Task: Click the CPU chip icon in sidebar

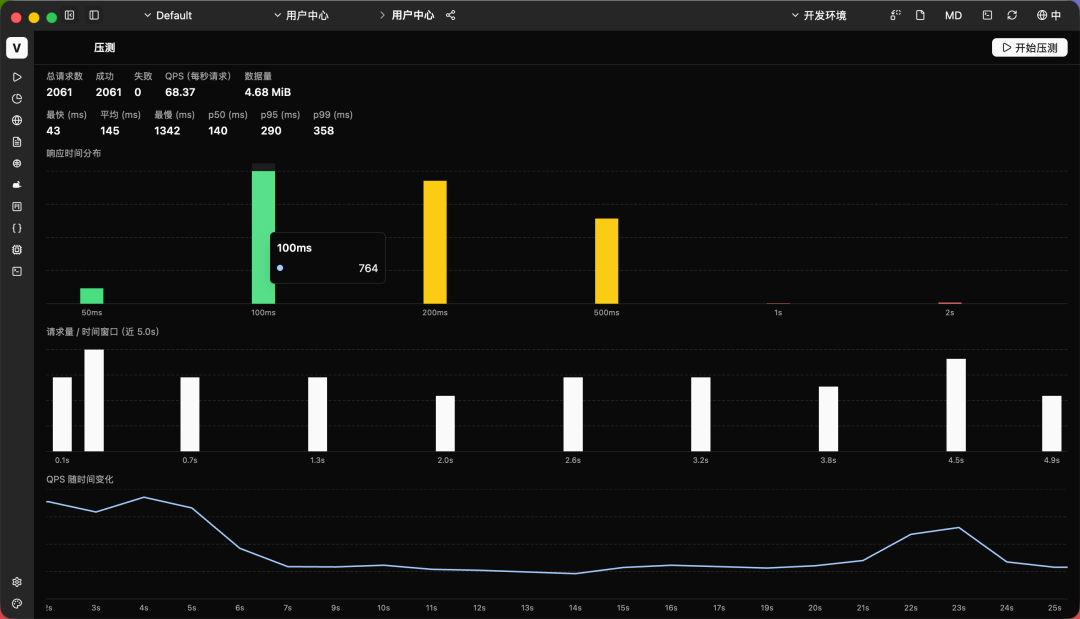Action: click(17, 249)
